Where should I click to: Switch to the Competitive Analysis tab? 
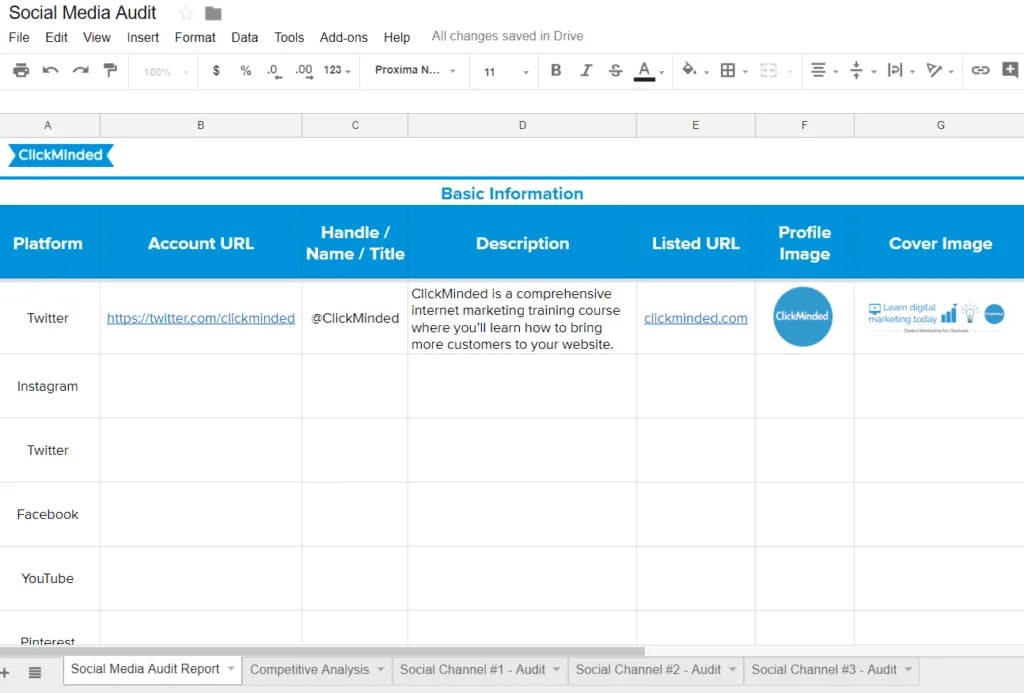309,670
